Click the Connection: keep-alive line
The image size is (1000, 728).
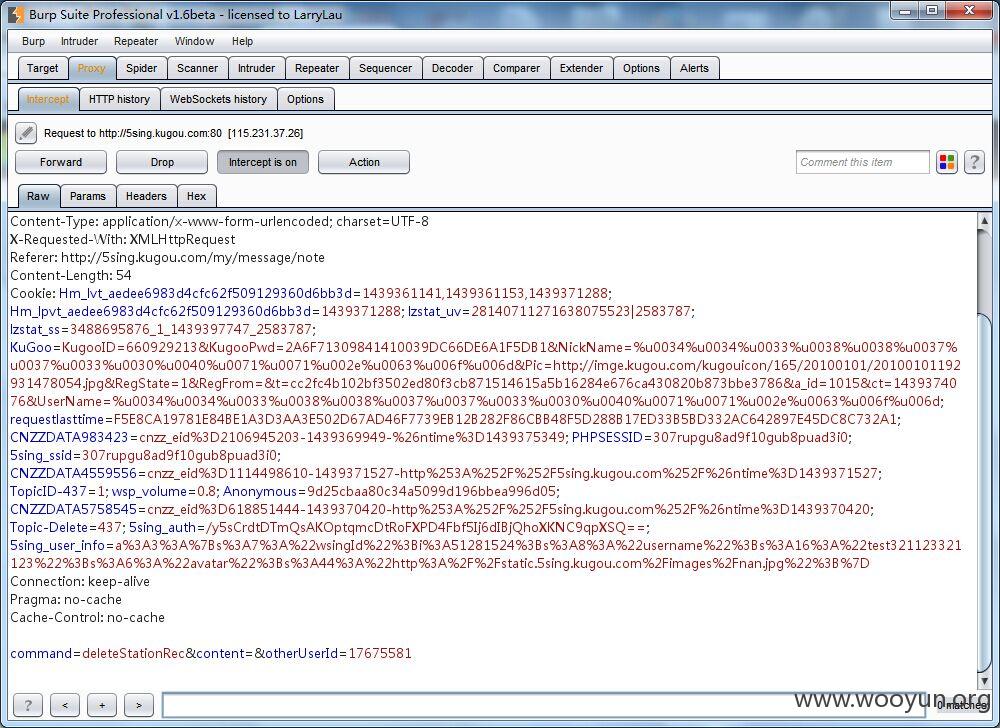point(80,581)
